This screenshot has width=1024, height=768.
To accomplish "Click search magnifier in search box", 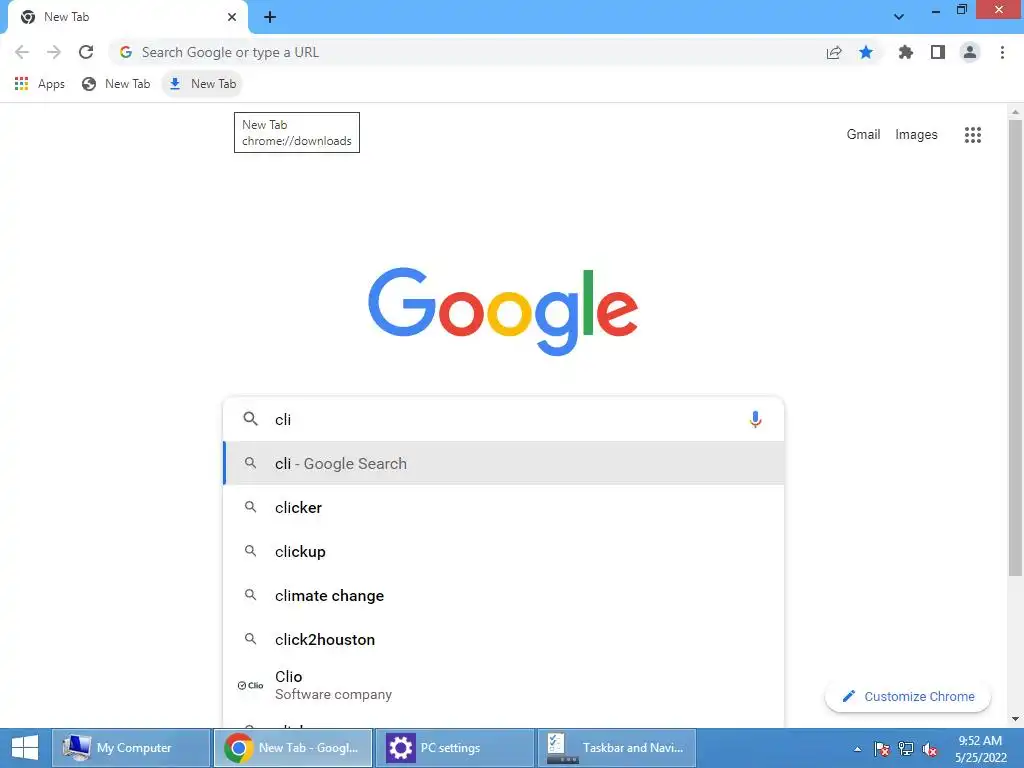I will [x=251, y=419].
